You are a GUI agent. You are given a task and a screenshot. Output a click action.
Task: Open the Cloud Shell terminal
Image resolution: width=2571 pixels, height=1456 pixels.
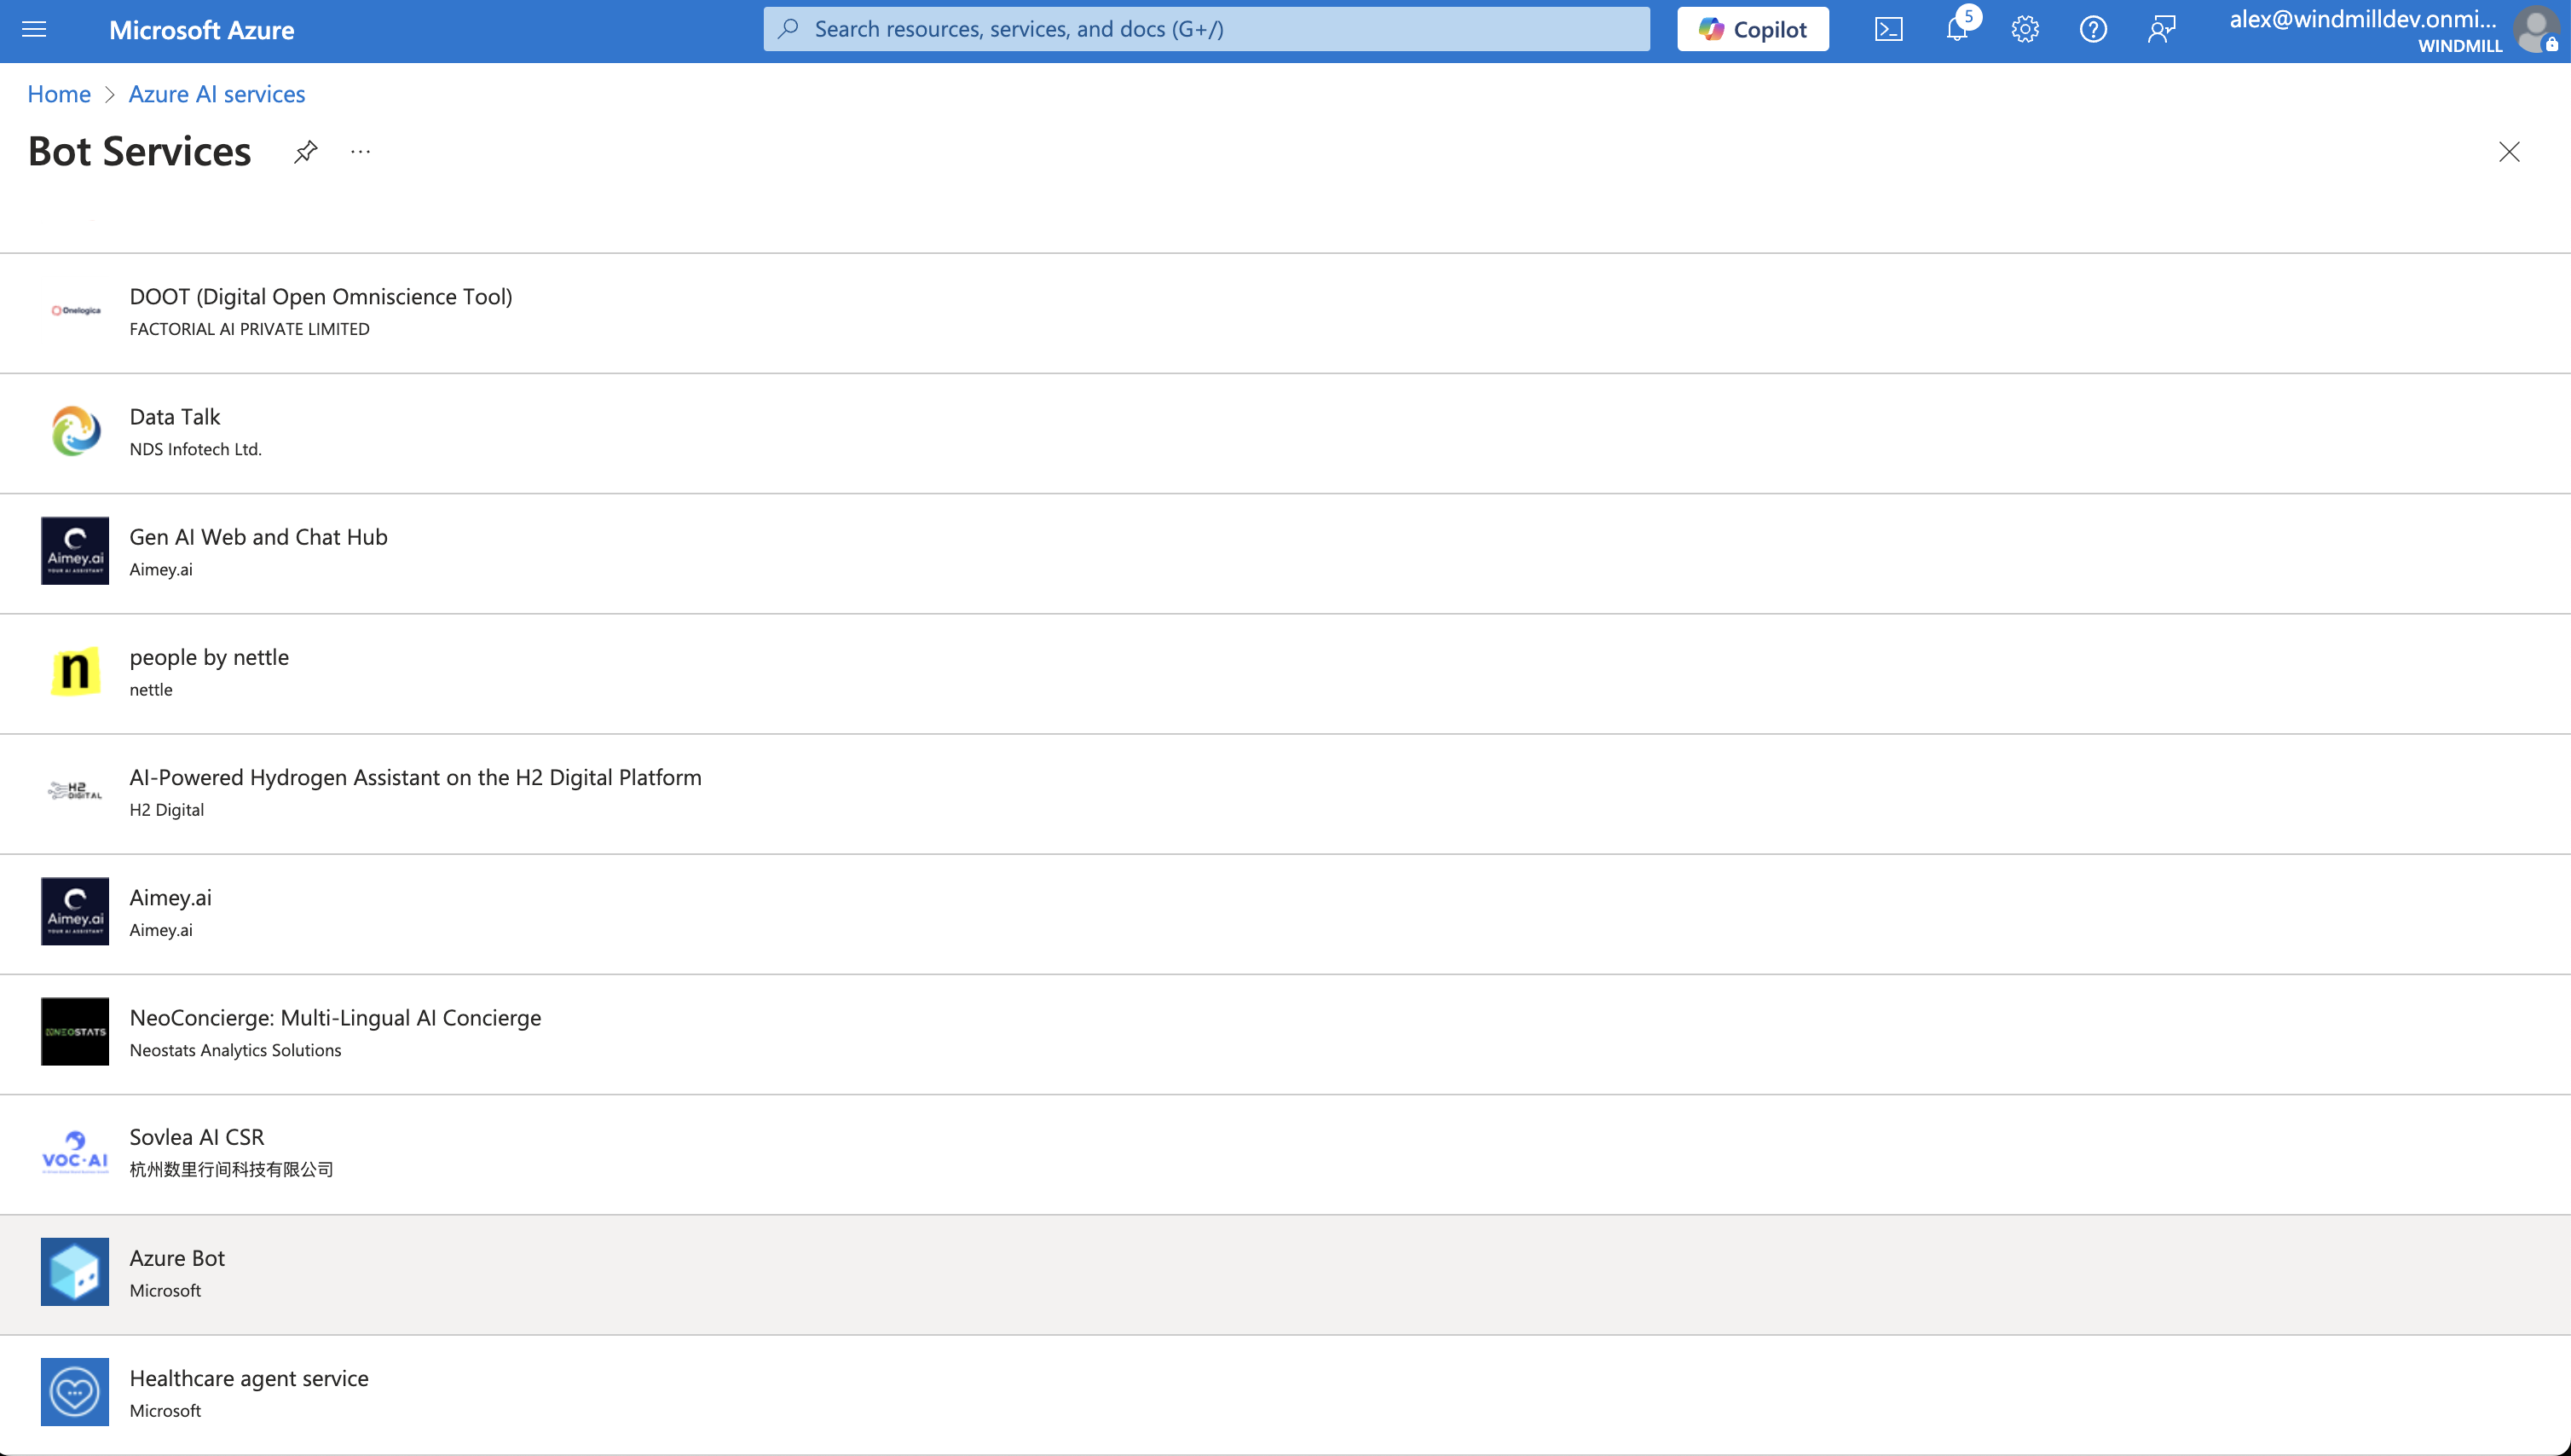point(1889,28)
